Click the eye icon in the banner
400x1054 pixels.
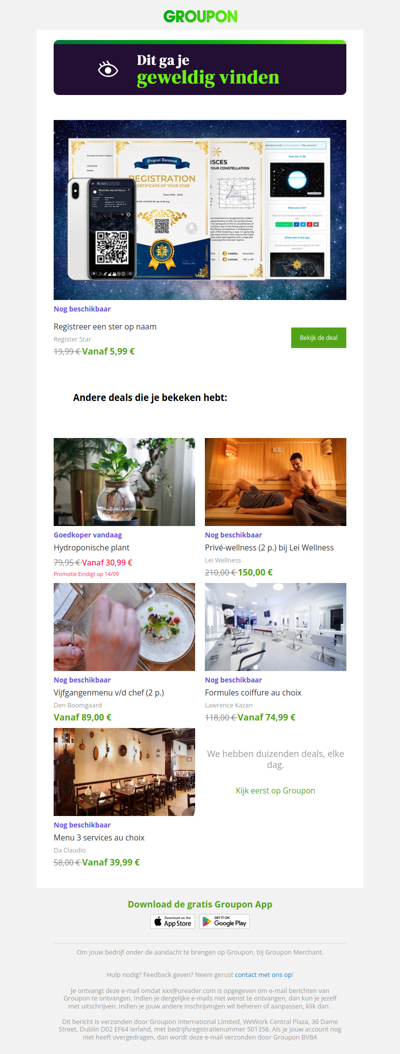108,69
